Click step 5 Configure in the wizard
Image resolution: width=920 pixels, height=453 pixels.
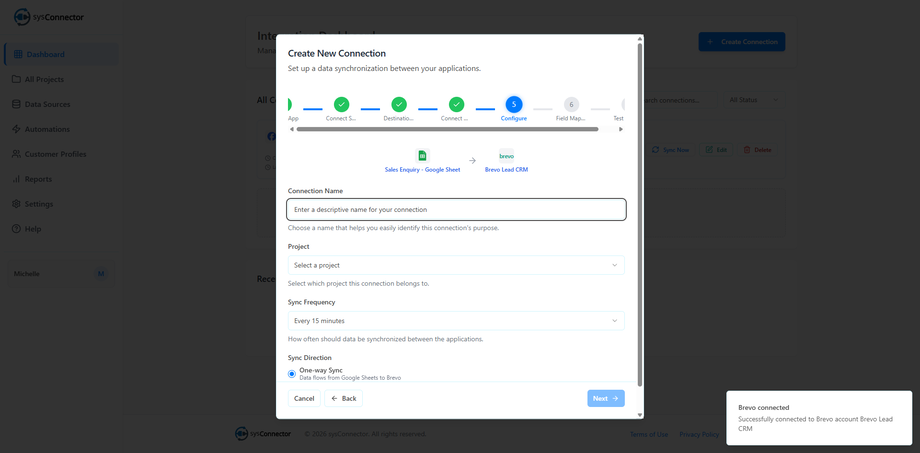click(x=513, y=109)
